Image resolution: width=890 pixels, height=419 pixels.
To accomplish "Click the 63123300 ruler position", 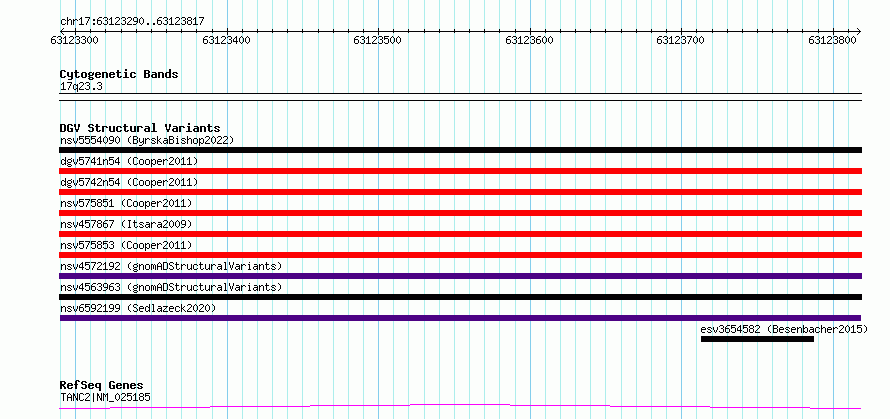I will (74, 40).
